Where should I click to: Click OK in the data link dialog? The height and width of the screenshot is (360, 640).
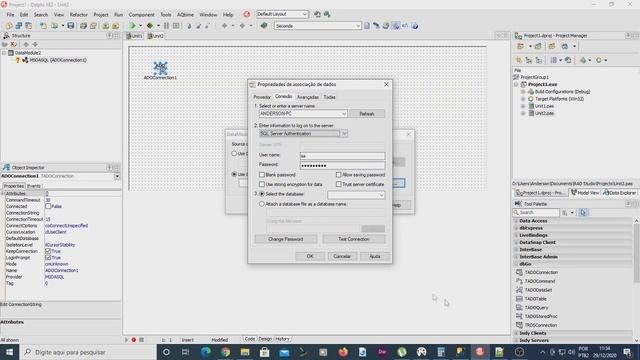pyautogui.click(x=310, y=256)
